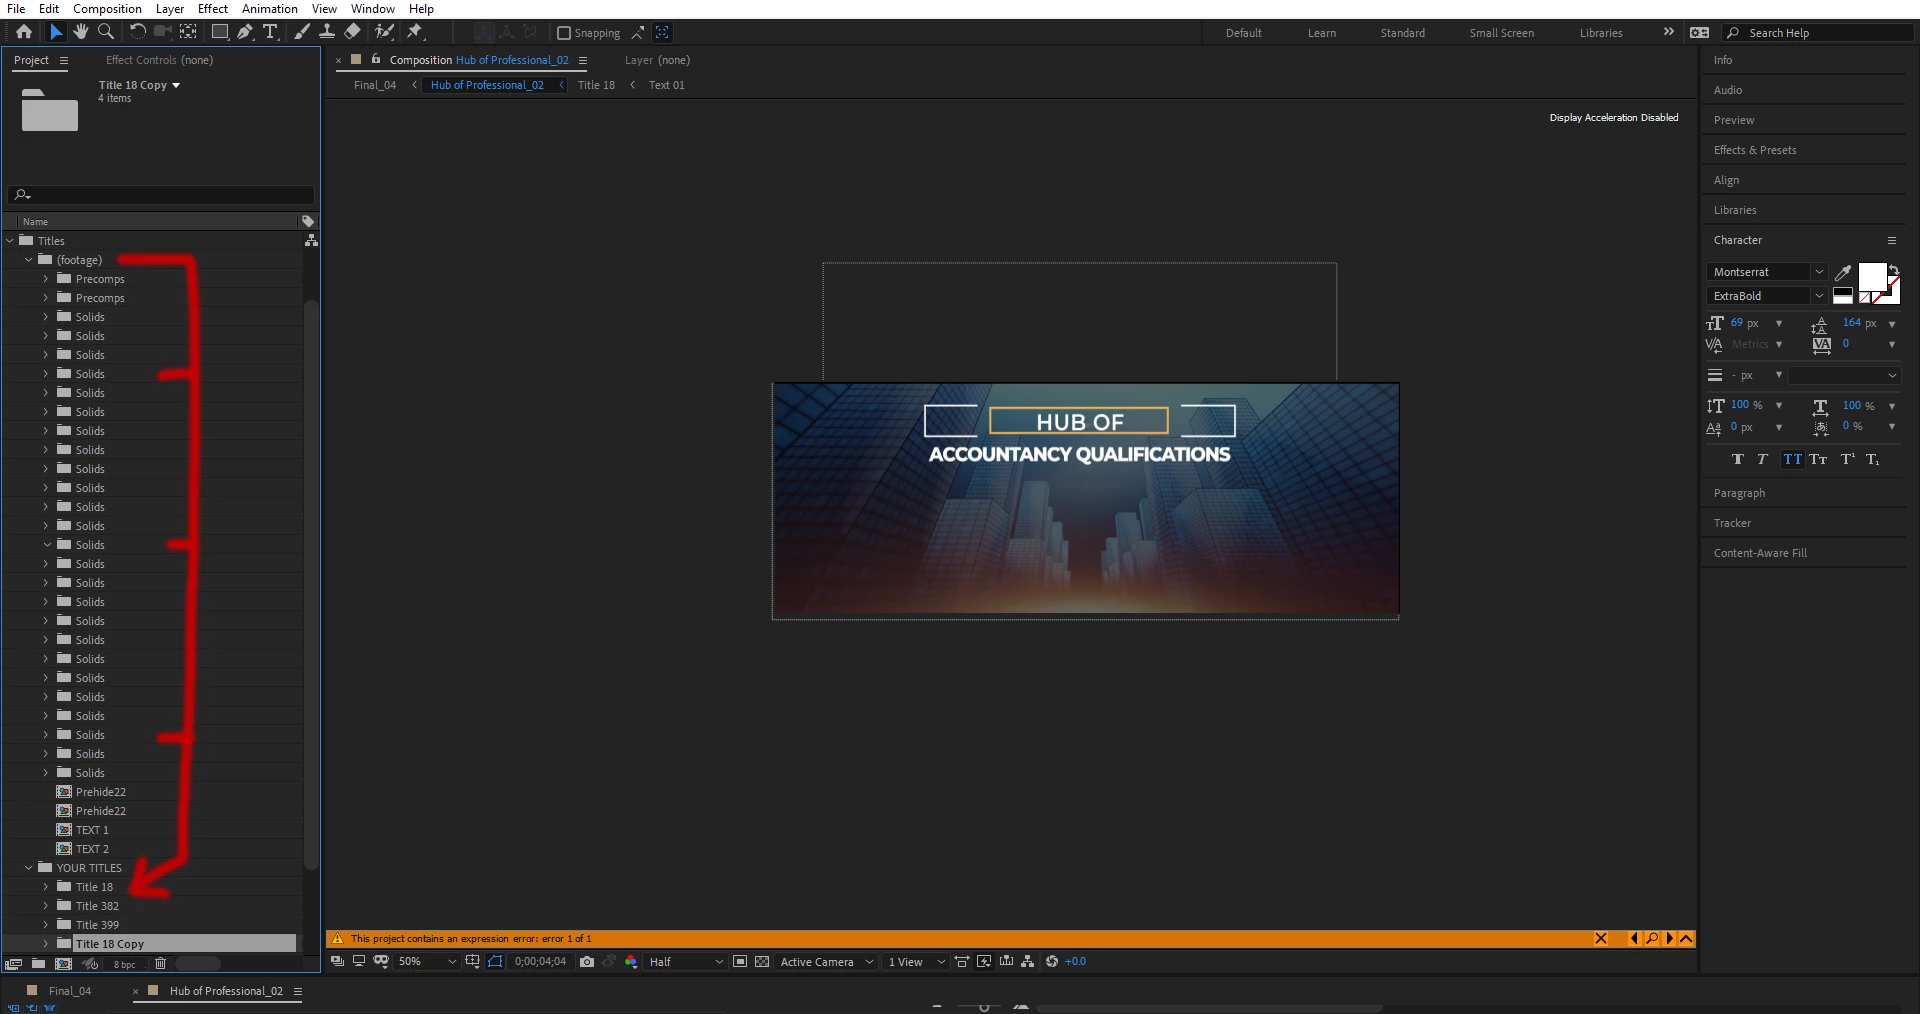Switch to the Small Screen workspace

pyautogui.click(x=1501, y=33)
